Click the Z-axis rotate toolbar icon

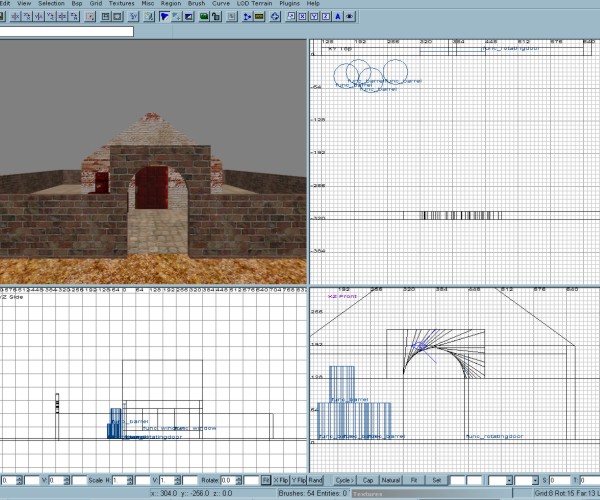74,16
